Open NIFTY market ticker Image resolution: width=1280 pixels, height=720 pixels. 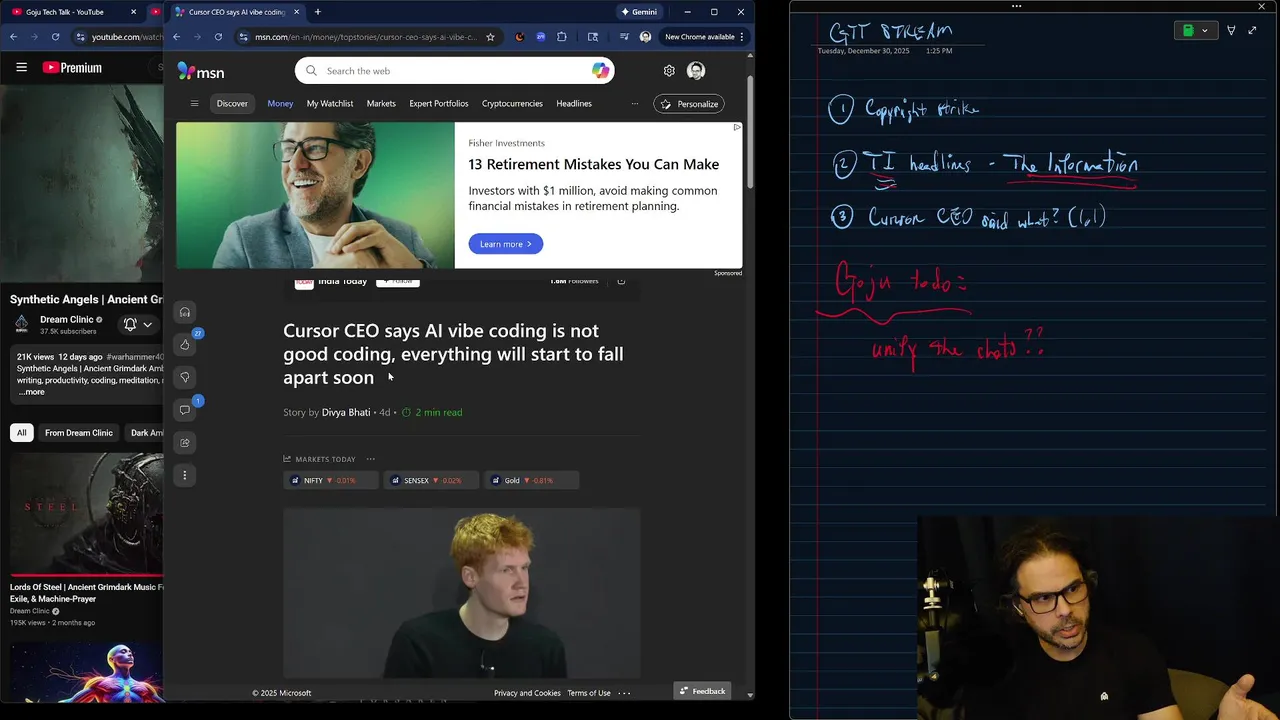(x=330, y=481)
